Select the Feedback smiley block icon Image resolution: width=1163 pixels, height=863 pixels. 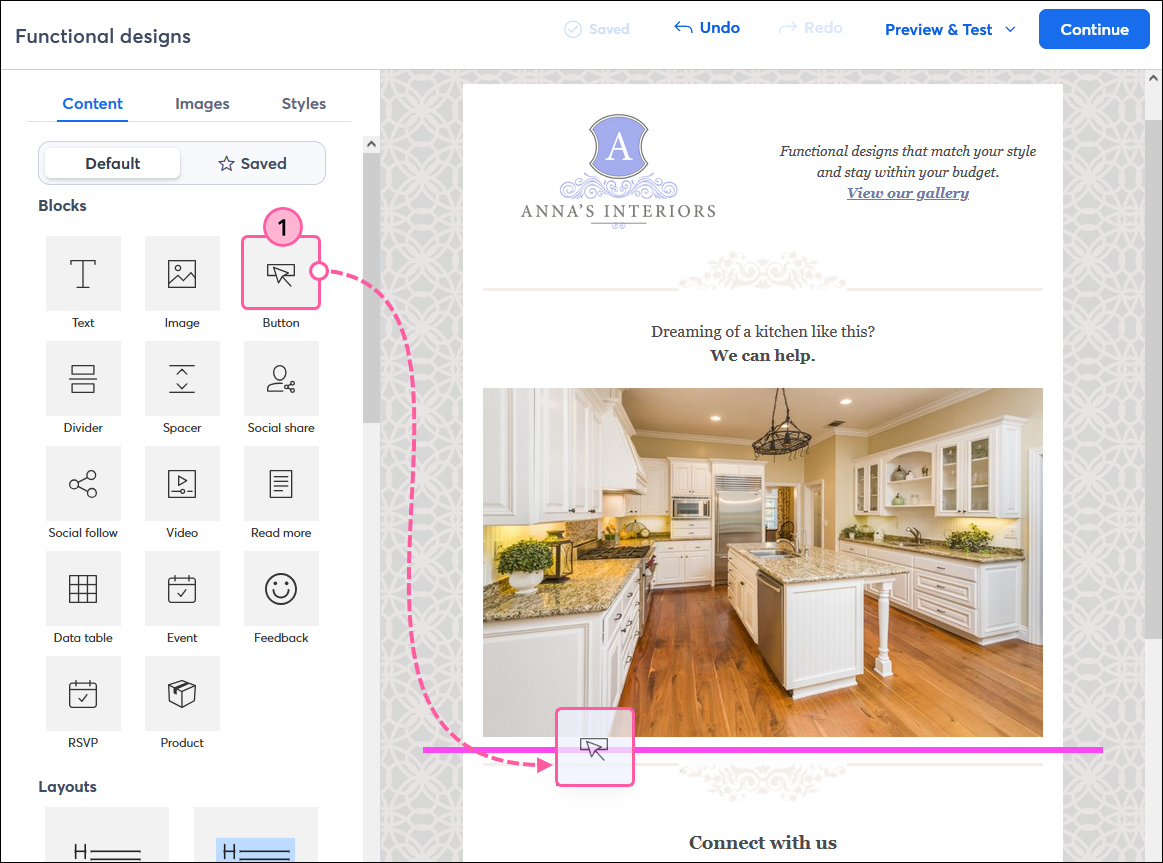point(281,589)
